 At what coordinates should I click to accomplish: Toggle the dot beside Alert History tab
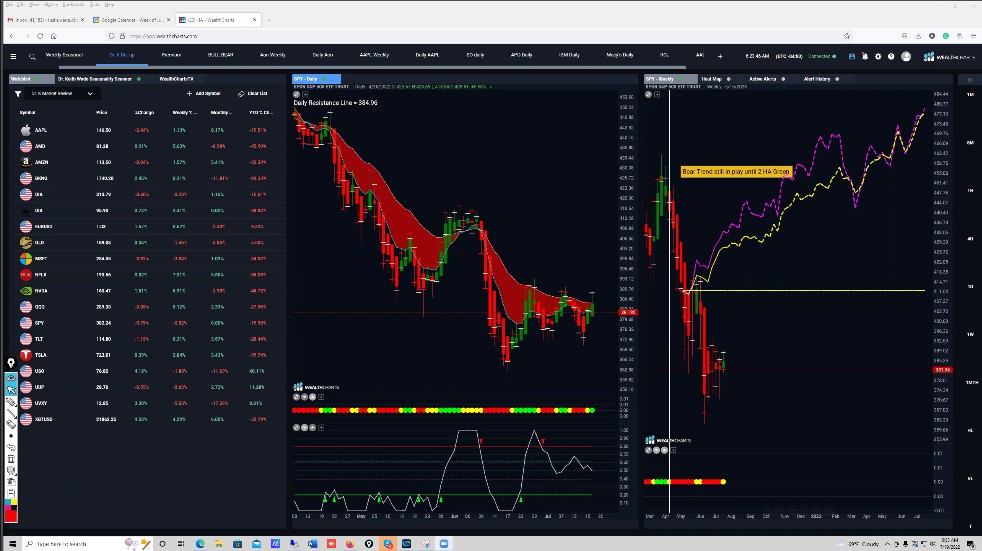(837, 80)
